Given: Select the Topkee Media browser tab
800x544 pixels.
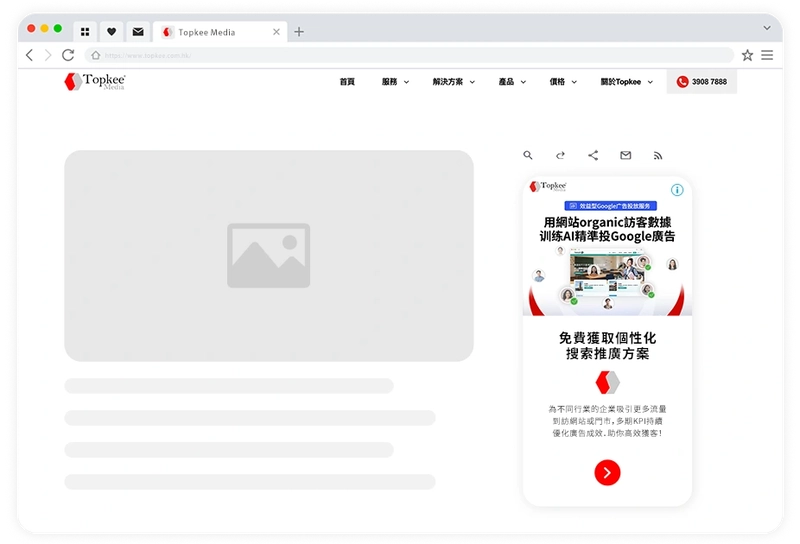Looking at the screenshot, I should (220, 32).
